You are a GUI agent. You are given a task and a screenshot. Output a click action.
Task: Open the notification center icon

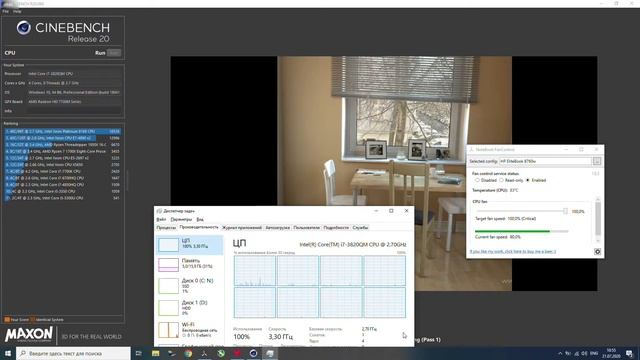coord(630,353)
